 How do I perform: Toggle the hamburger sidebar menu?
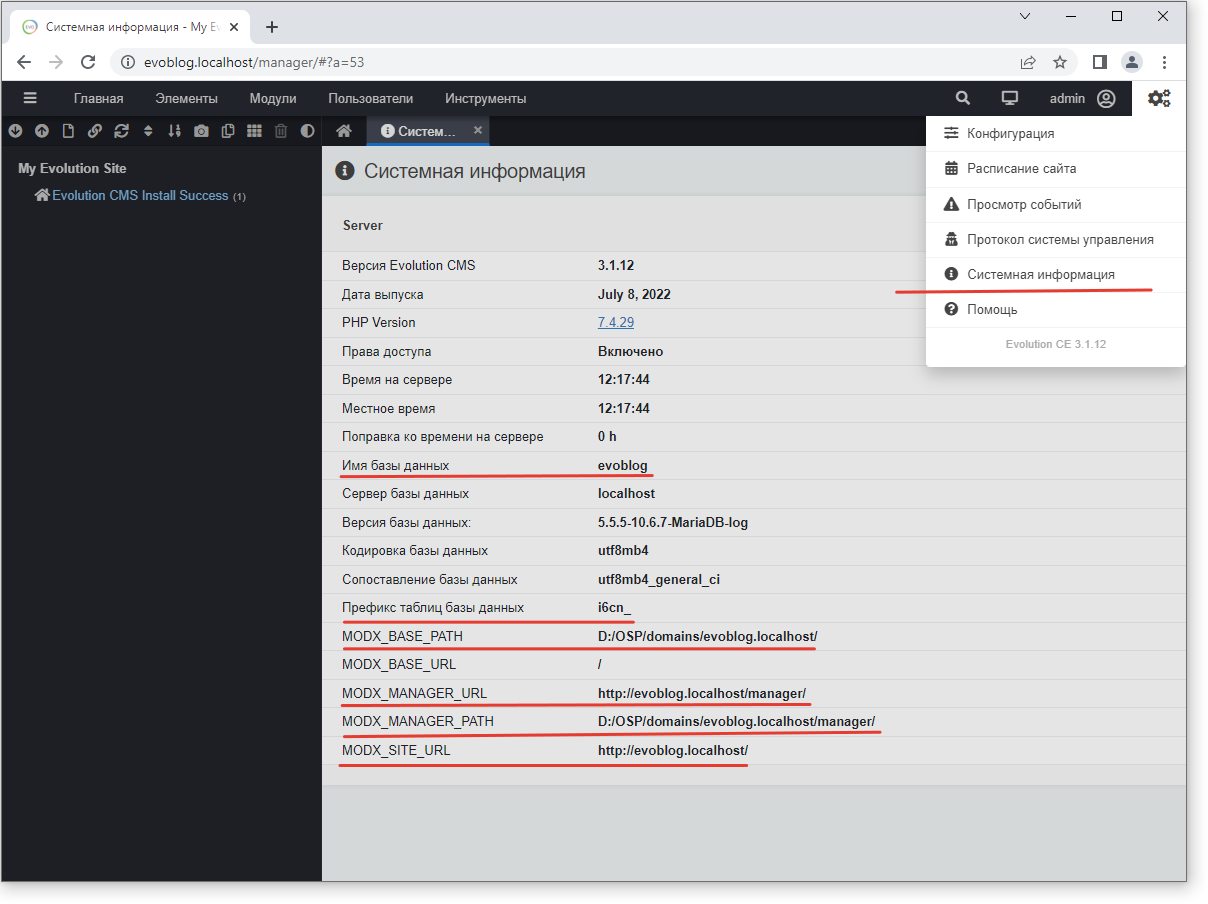(x=30, y=98)
